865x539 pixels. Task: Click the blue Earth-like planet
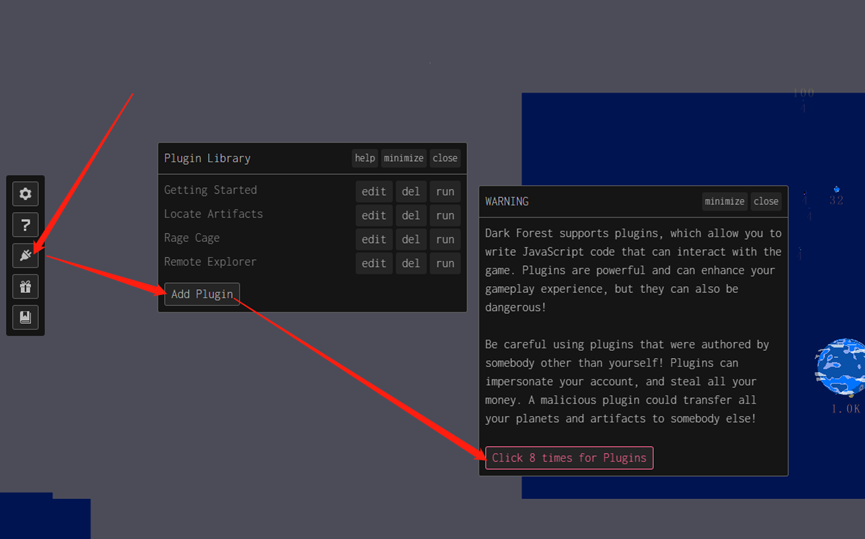(x=840, y=367)
